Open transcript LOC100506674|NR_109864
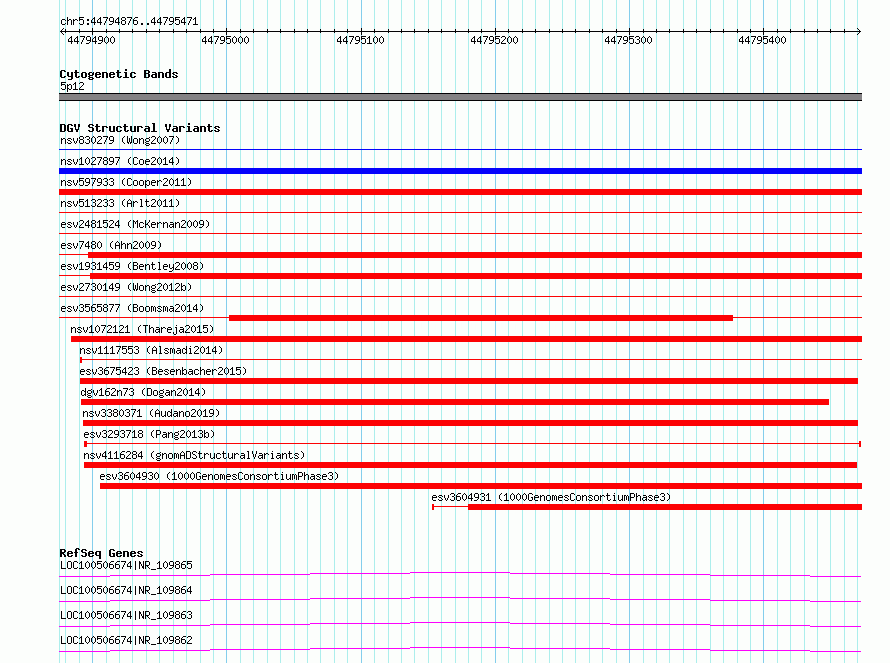Viewport: 890px width, 663px height. pyautogui.click(x=126, y=590)
